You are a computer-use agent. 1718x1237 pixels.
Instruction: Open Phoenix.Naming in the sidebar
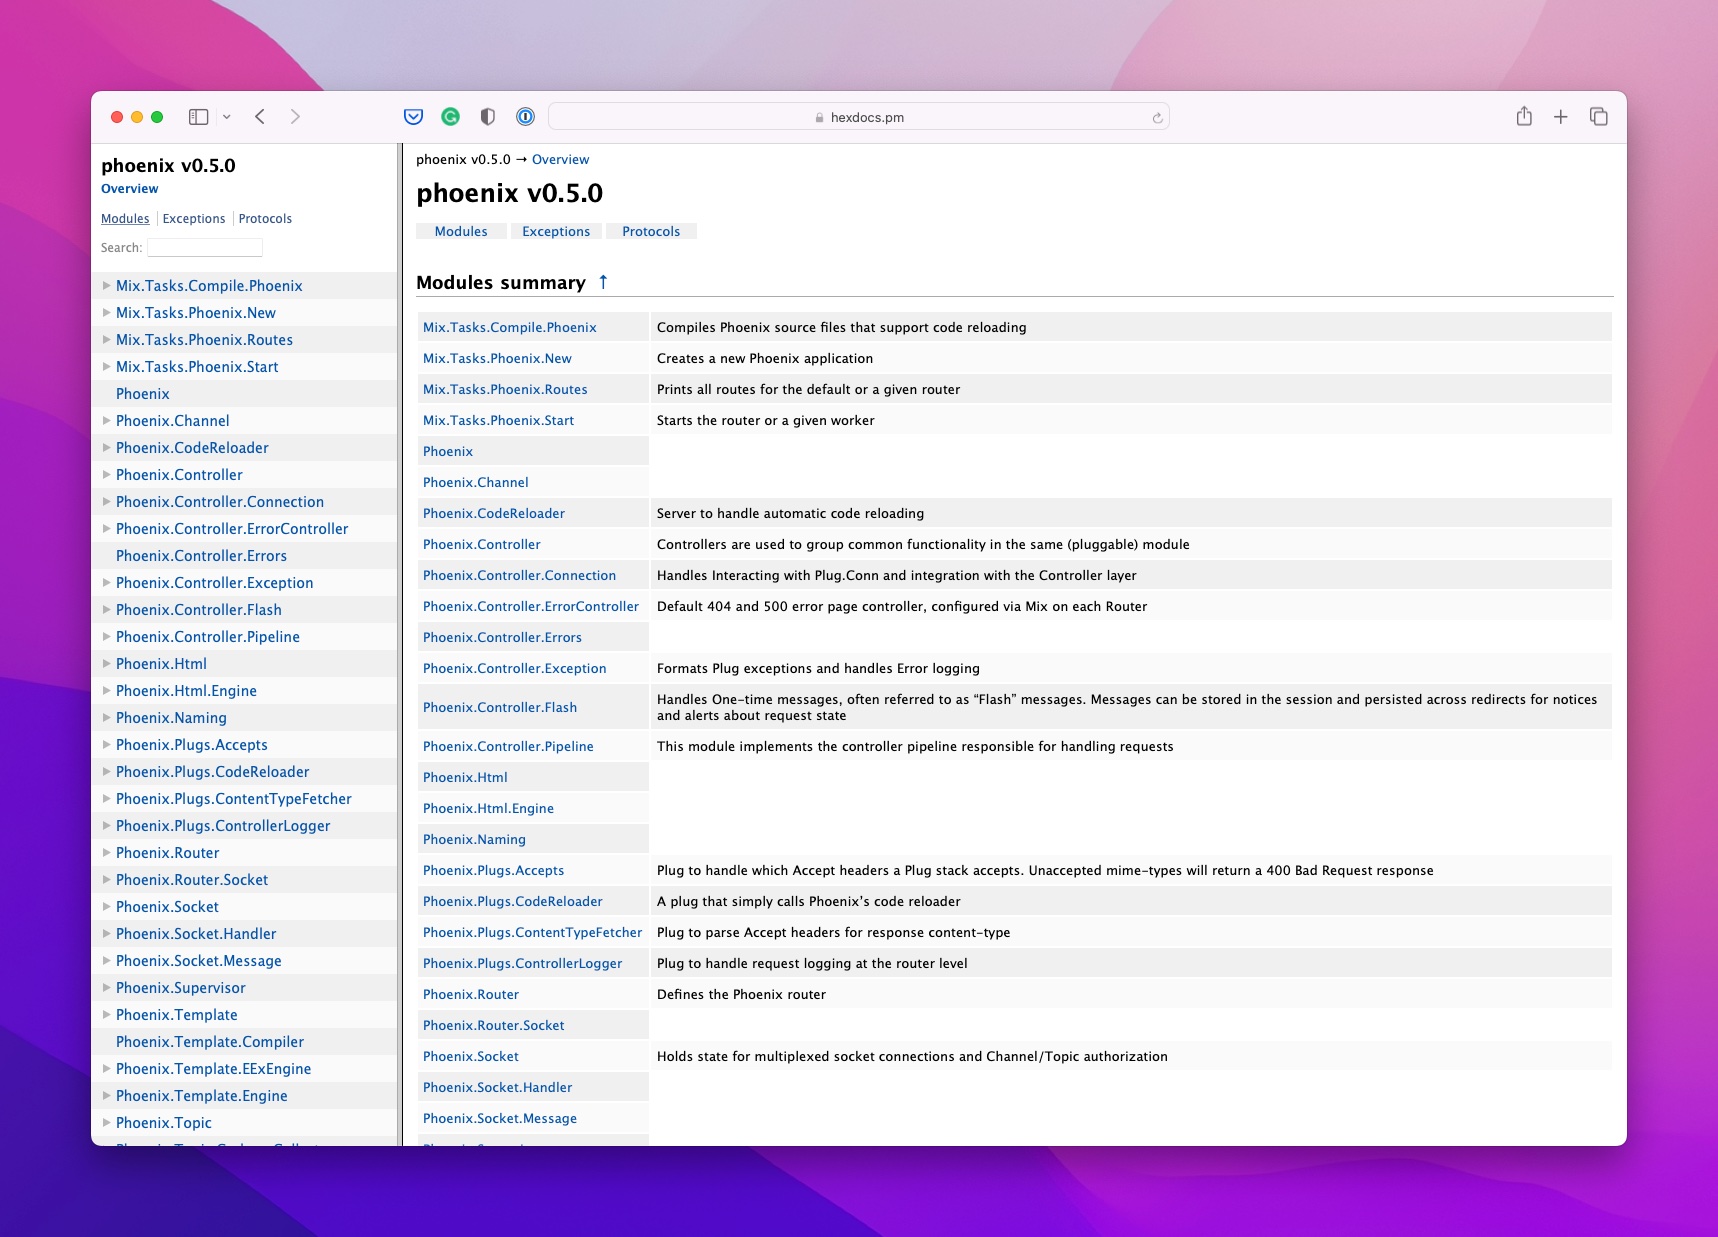pos(171,718)
